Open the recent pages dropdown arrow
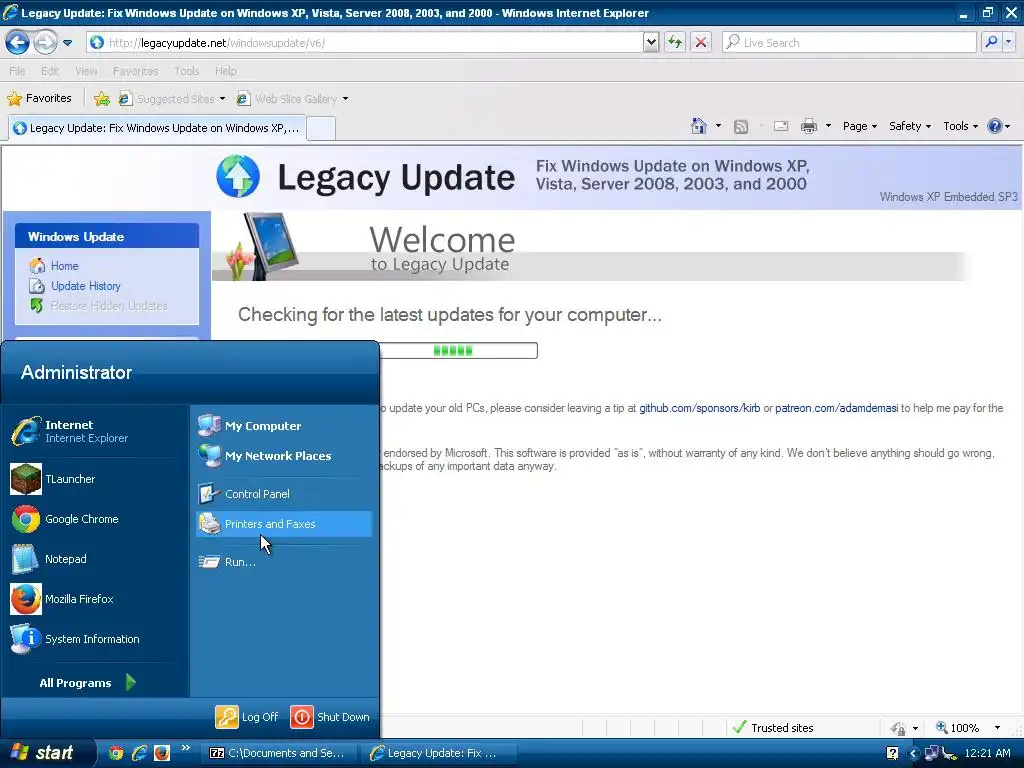The height and width of the screenshot is (768, 1024). click(x=67, y=43)
